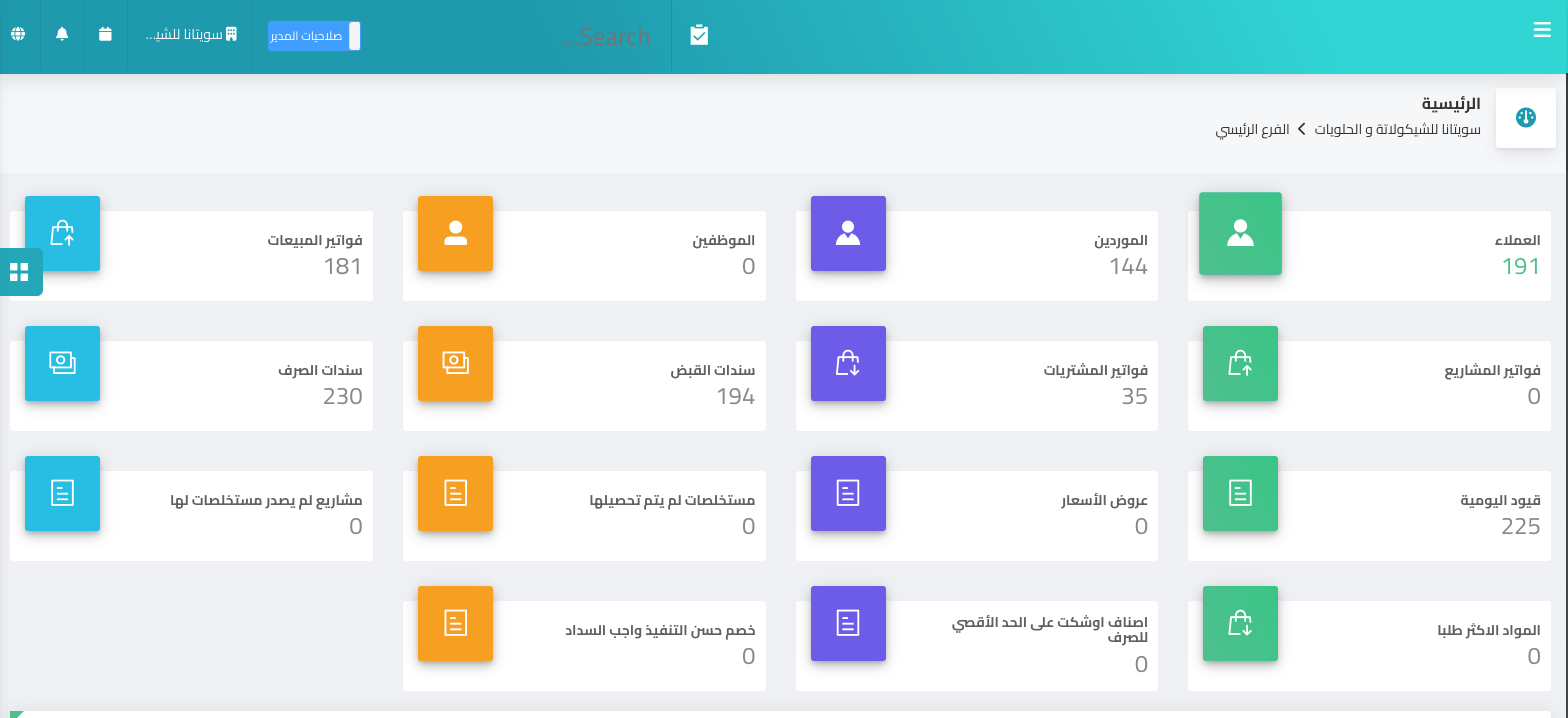Click the orange سندات القبض money icon
The image size is (1568, 718).
455,363
